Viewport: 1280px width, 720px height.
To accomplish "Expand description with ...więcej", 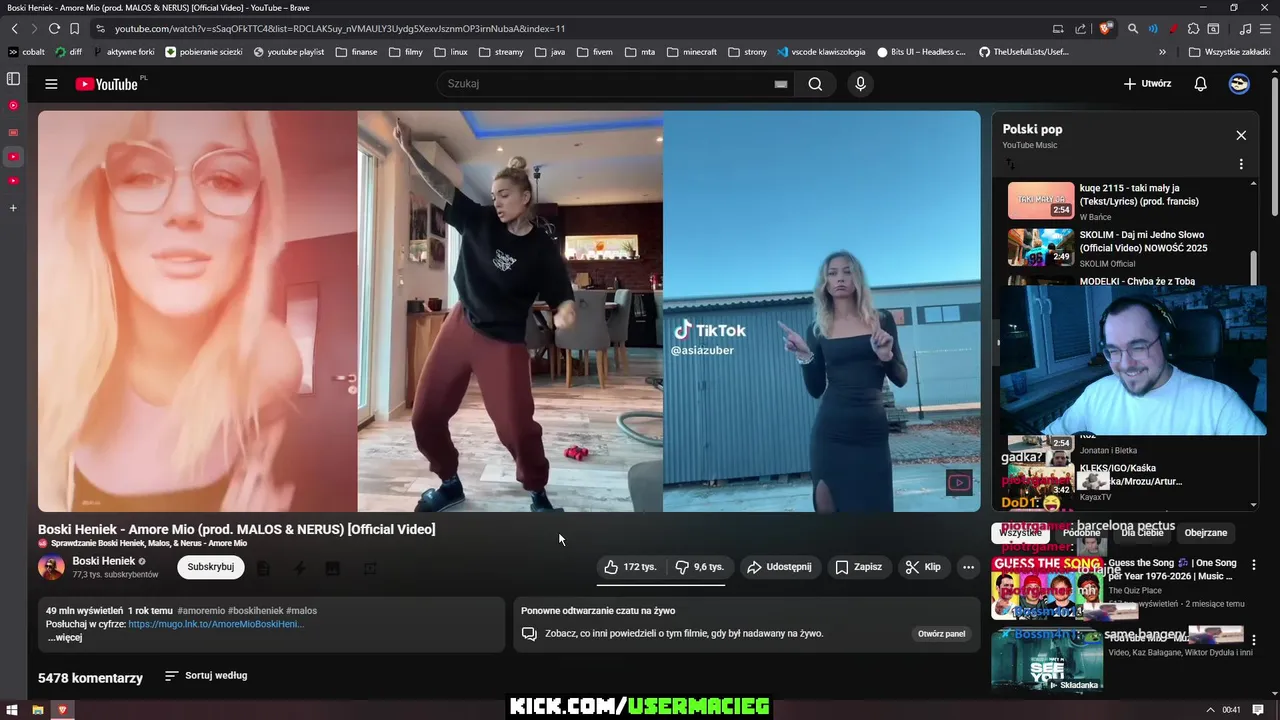I will 65,638.
